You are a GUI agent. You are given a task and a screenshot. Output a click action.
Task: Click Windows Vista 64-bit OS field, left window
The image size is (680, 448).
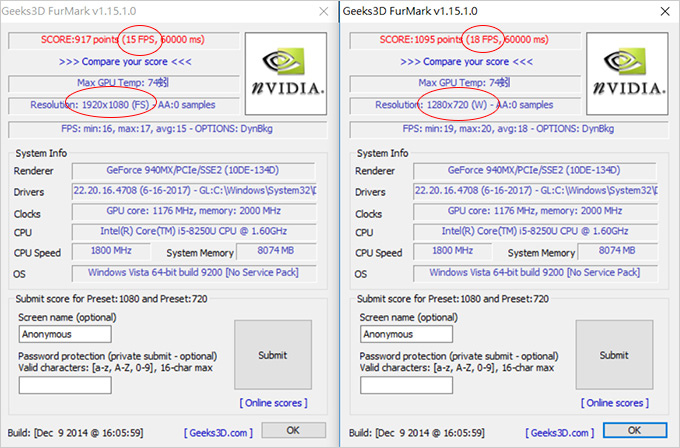point(194,273)
